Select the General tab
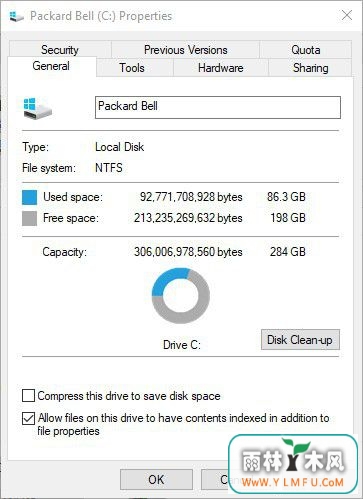Image resolution: width=363 pixels, height=499 pixels. click(x=51, y=66)
